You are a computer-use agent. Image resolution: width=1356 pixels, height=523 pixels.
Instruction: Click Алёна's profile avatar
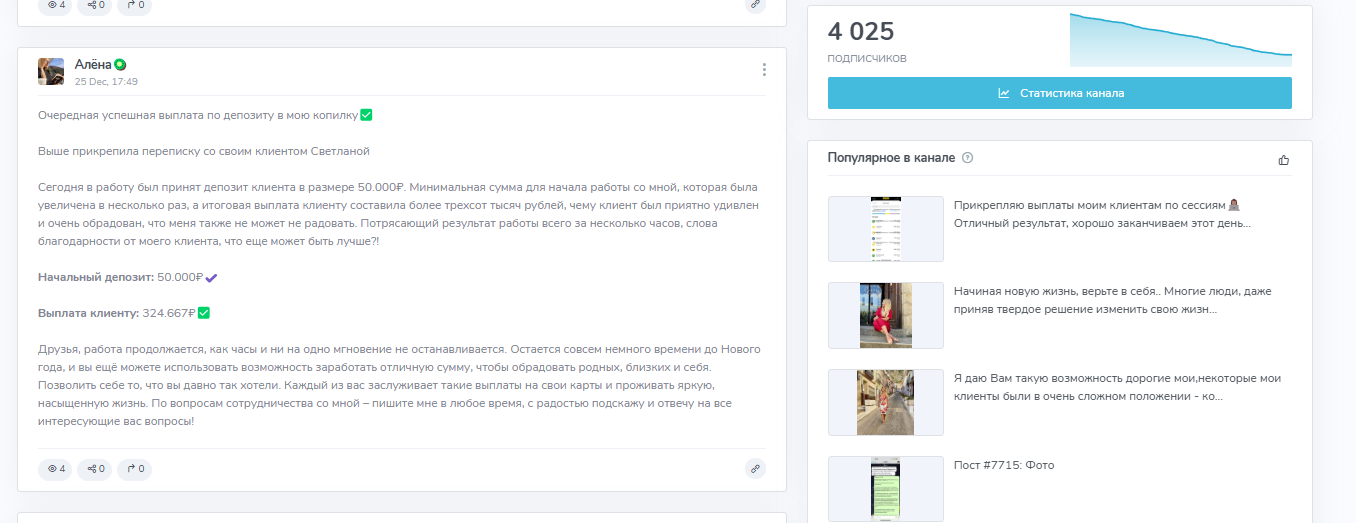51,71
